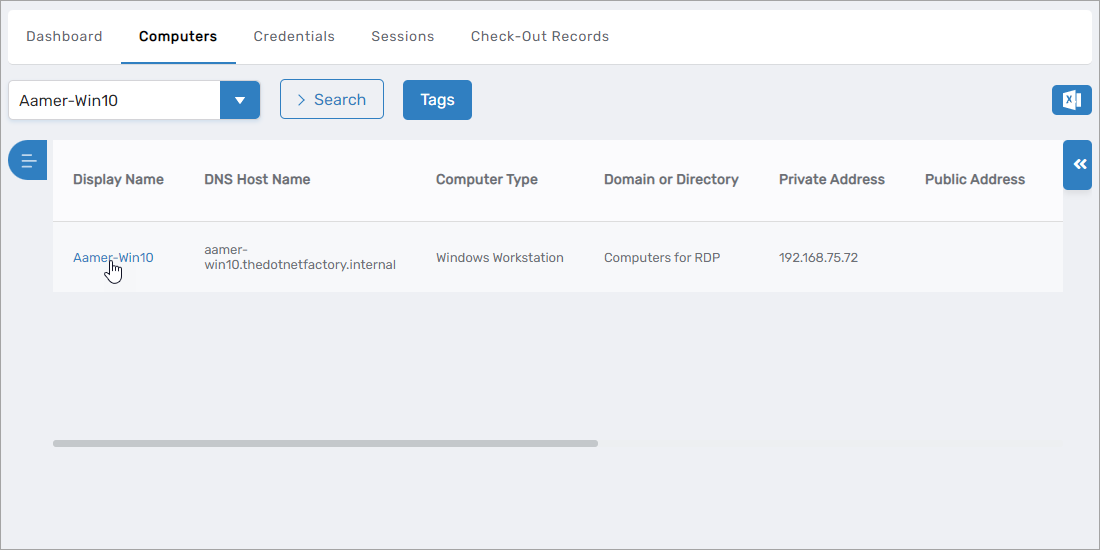Viewport: 1100px width, 550px height.
Task: Expand the Aamer-Win10 dropdown arrow
Action: (x=240, y=100)
